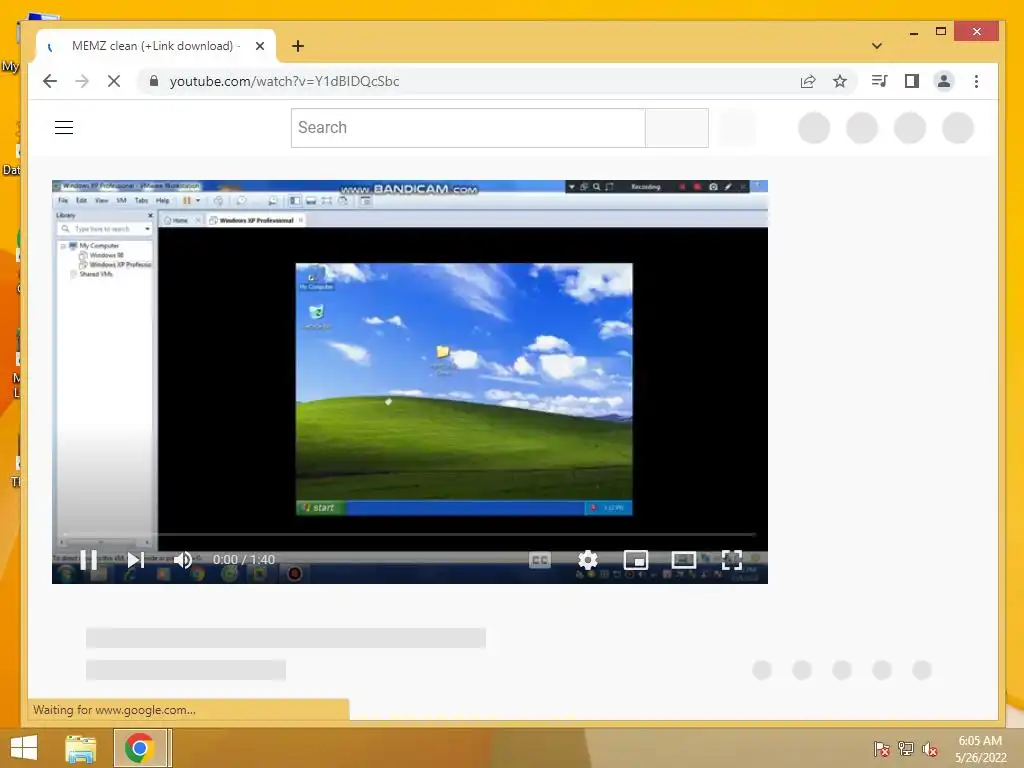Screen dimensions: 1024x768
Task: Click the muted speaker tray icon
Action: 930,749
